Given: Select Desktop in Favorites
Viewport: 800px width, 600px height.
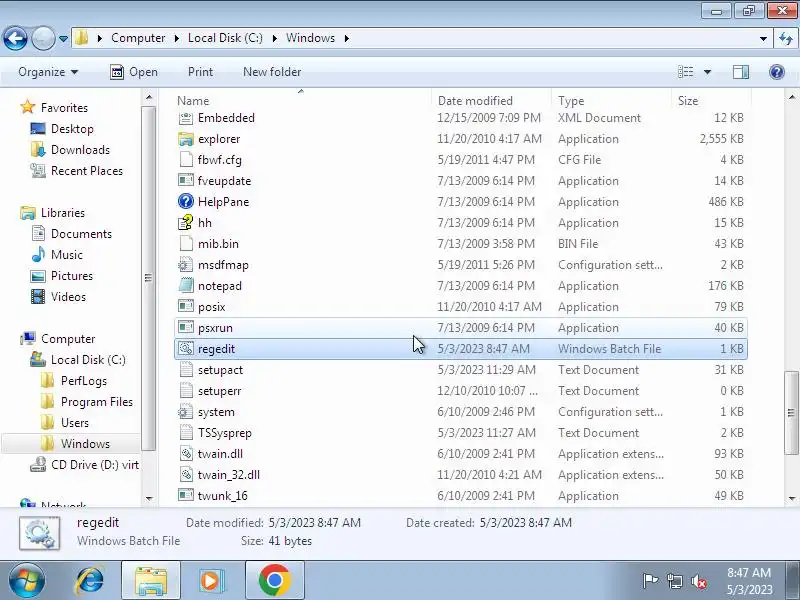Looking at the screenshot, I should tap(72, 129).
